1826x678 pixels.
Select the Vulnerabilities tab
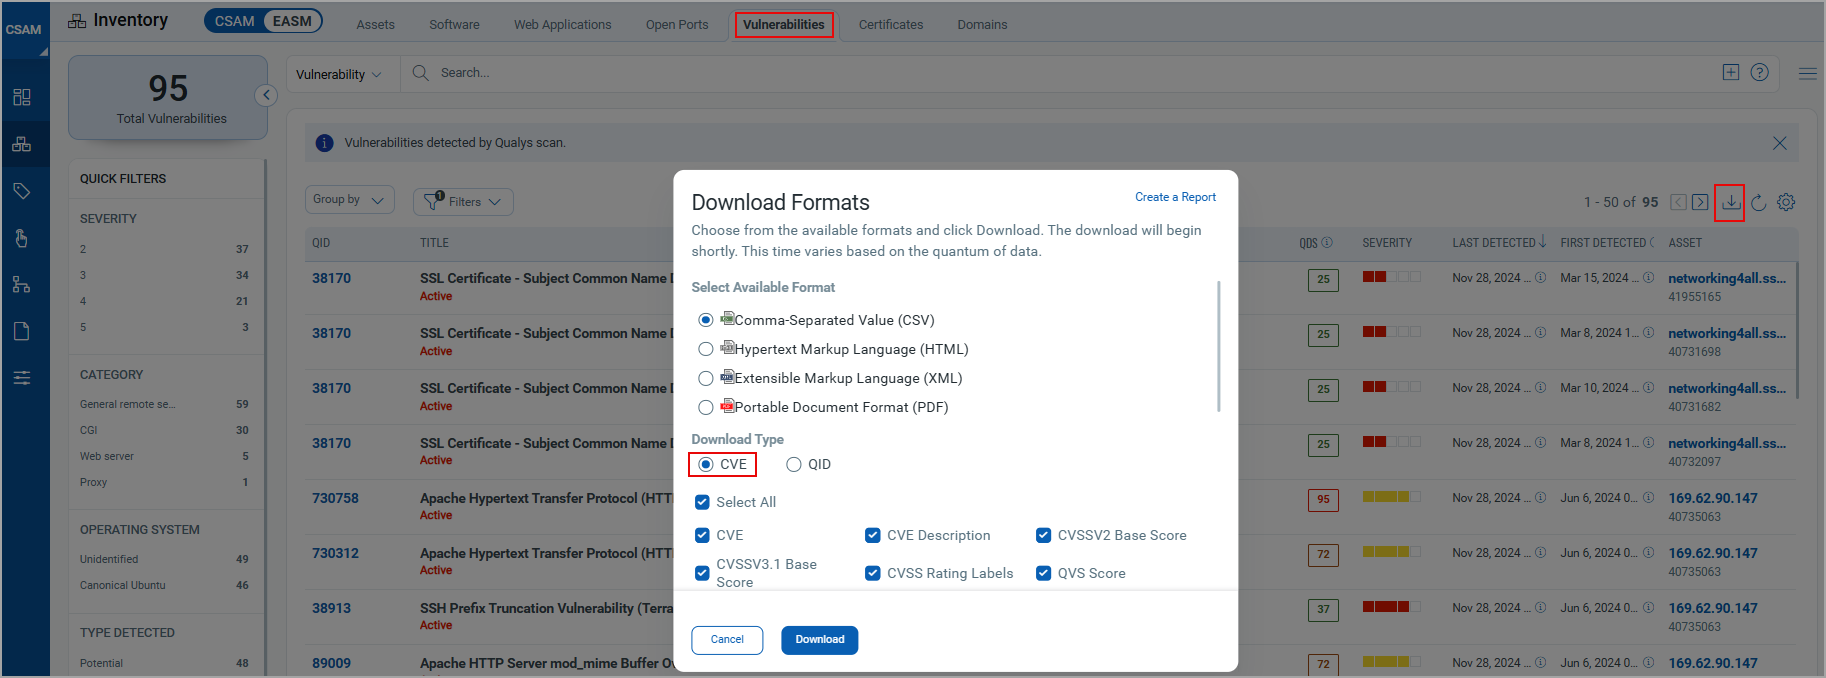784,24
